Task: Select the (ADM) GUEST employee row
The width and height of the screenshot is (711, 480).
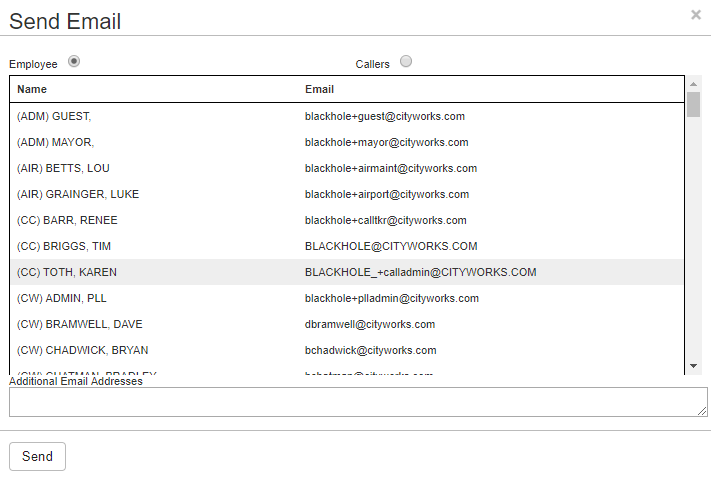Action: pos(55,116)
